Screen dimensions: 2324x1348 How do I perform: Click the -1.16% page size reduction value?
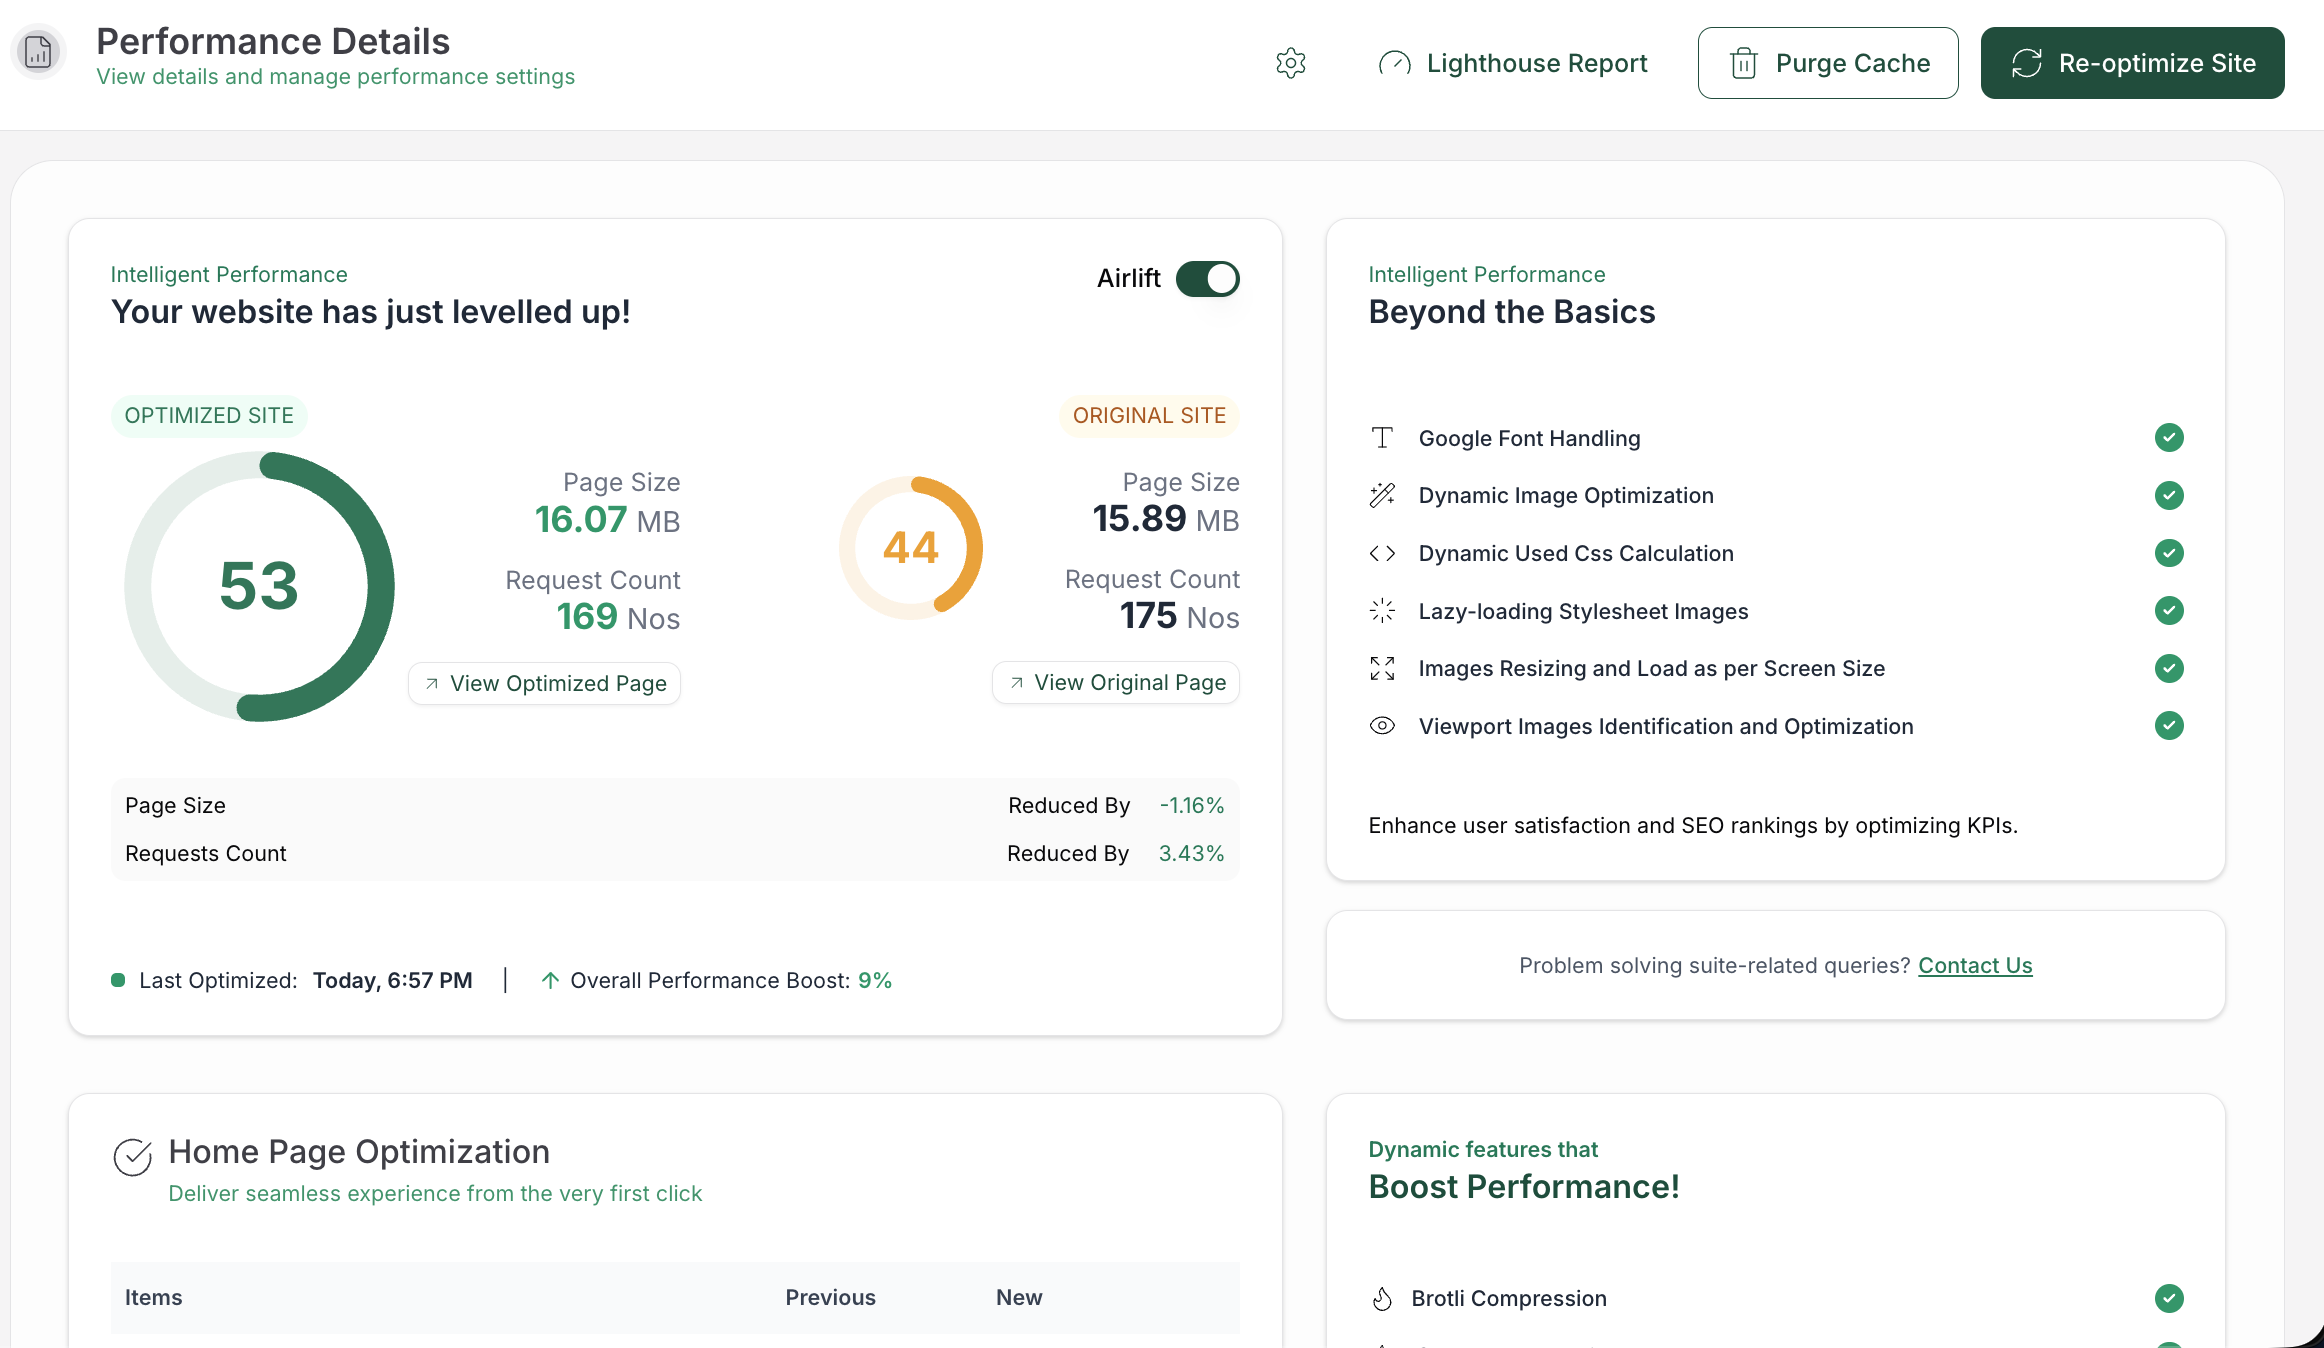(x=1192, y=806)
